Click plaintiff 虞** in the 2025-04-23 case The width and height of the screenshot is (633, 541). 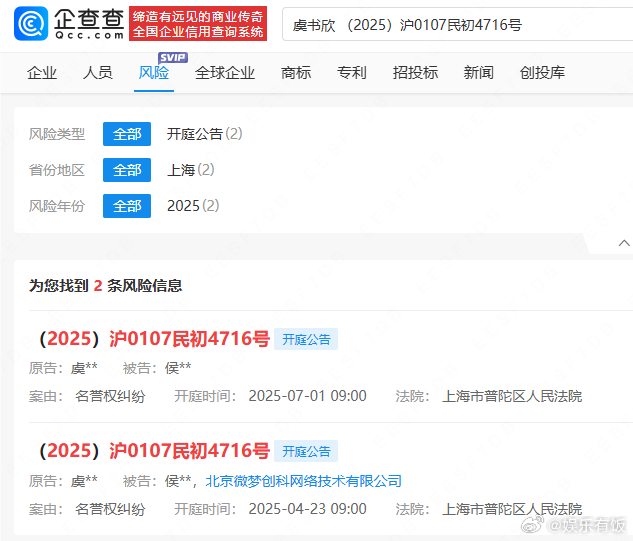84,481
